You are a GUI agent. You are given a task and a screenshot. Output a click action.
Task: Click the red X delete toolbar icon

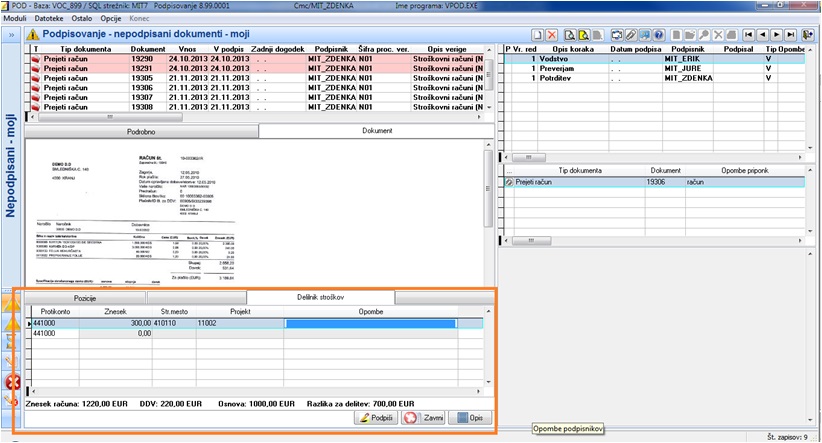point(551,35)
